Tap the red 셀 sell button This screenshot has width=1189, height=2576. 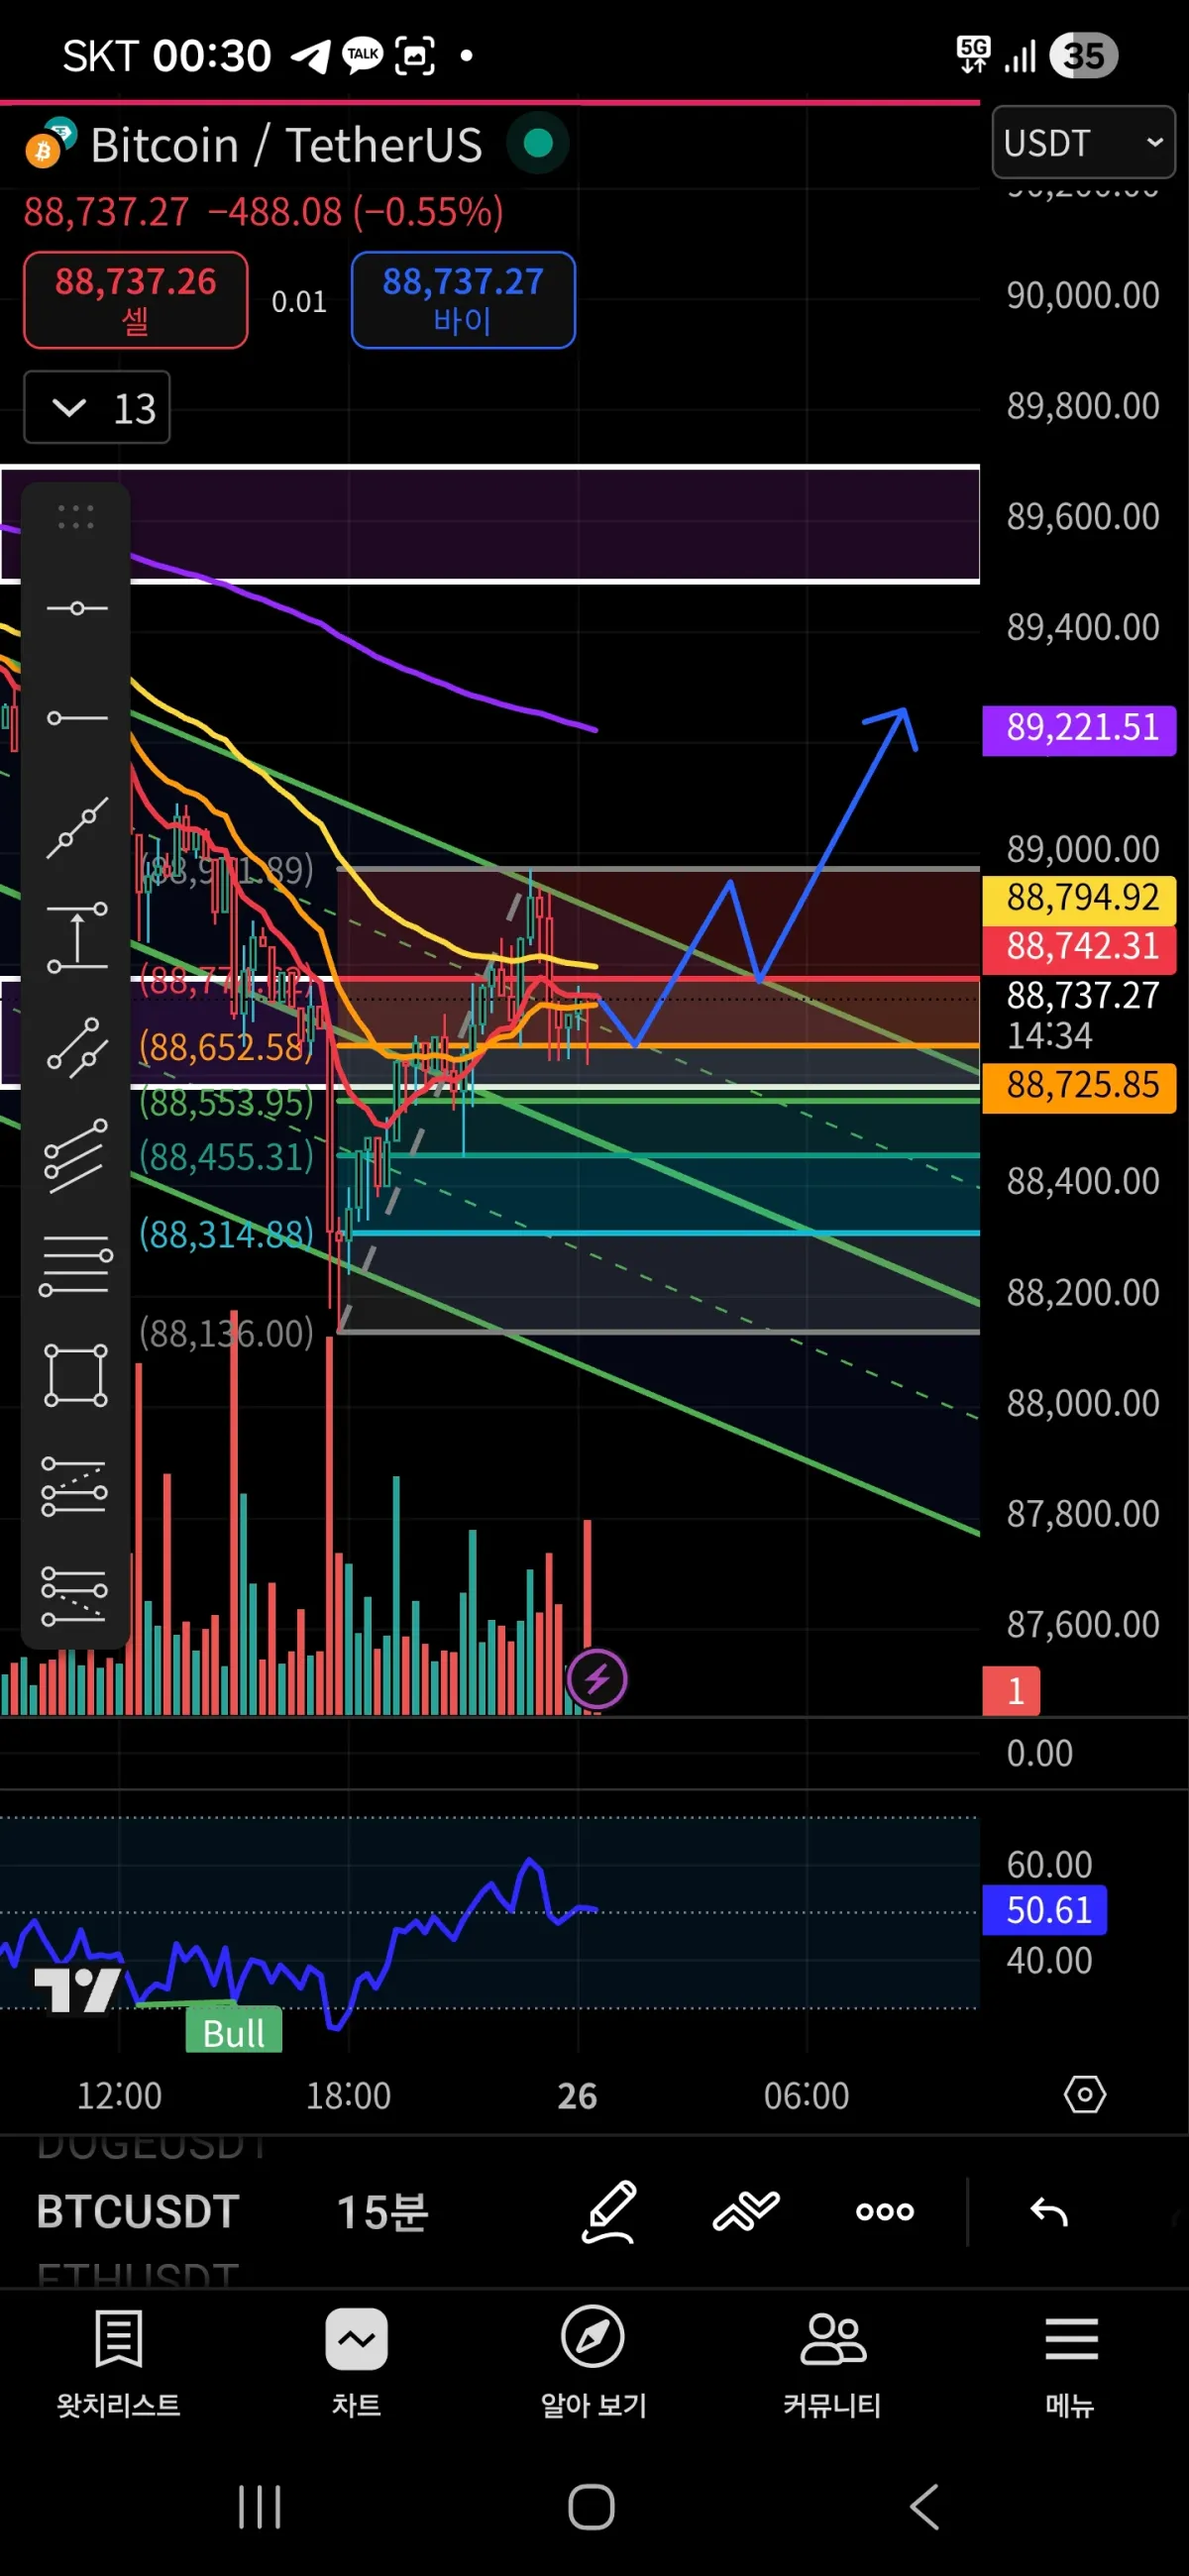(136, 300)
